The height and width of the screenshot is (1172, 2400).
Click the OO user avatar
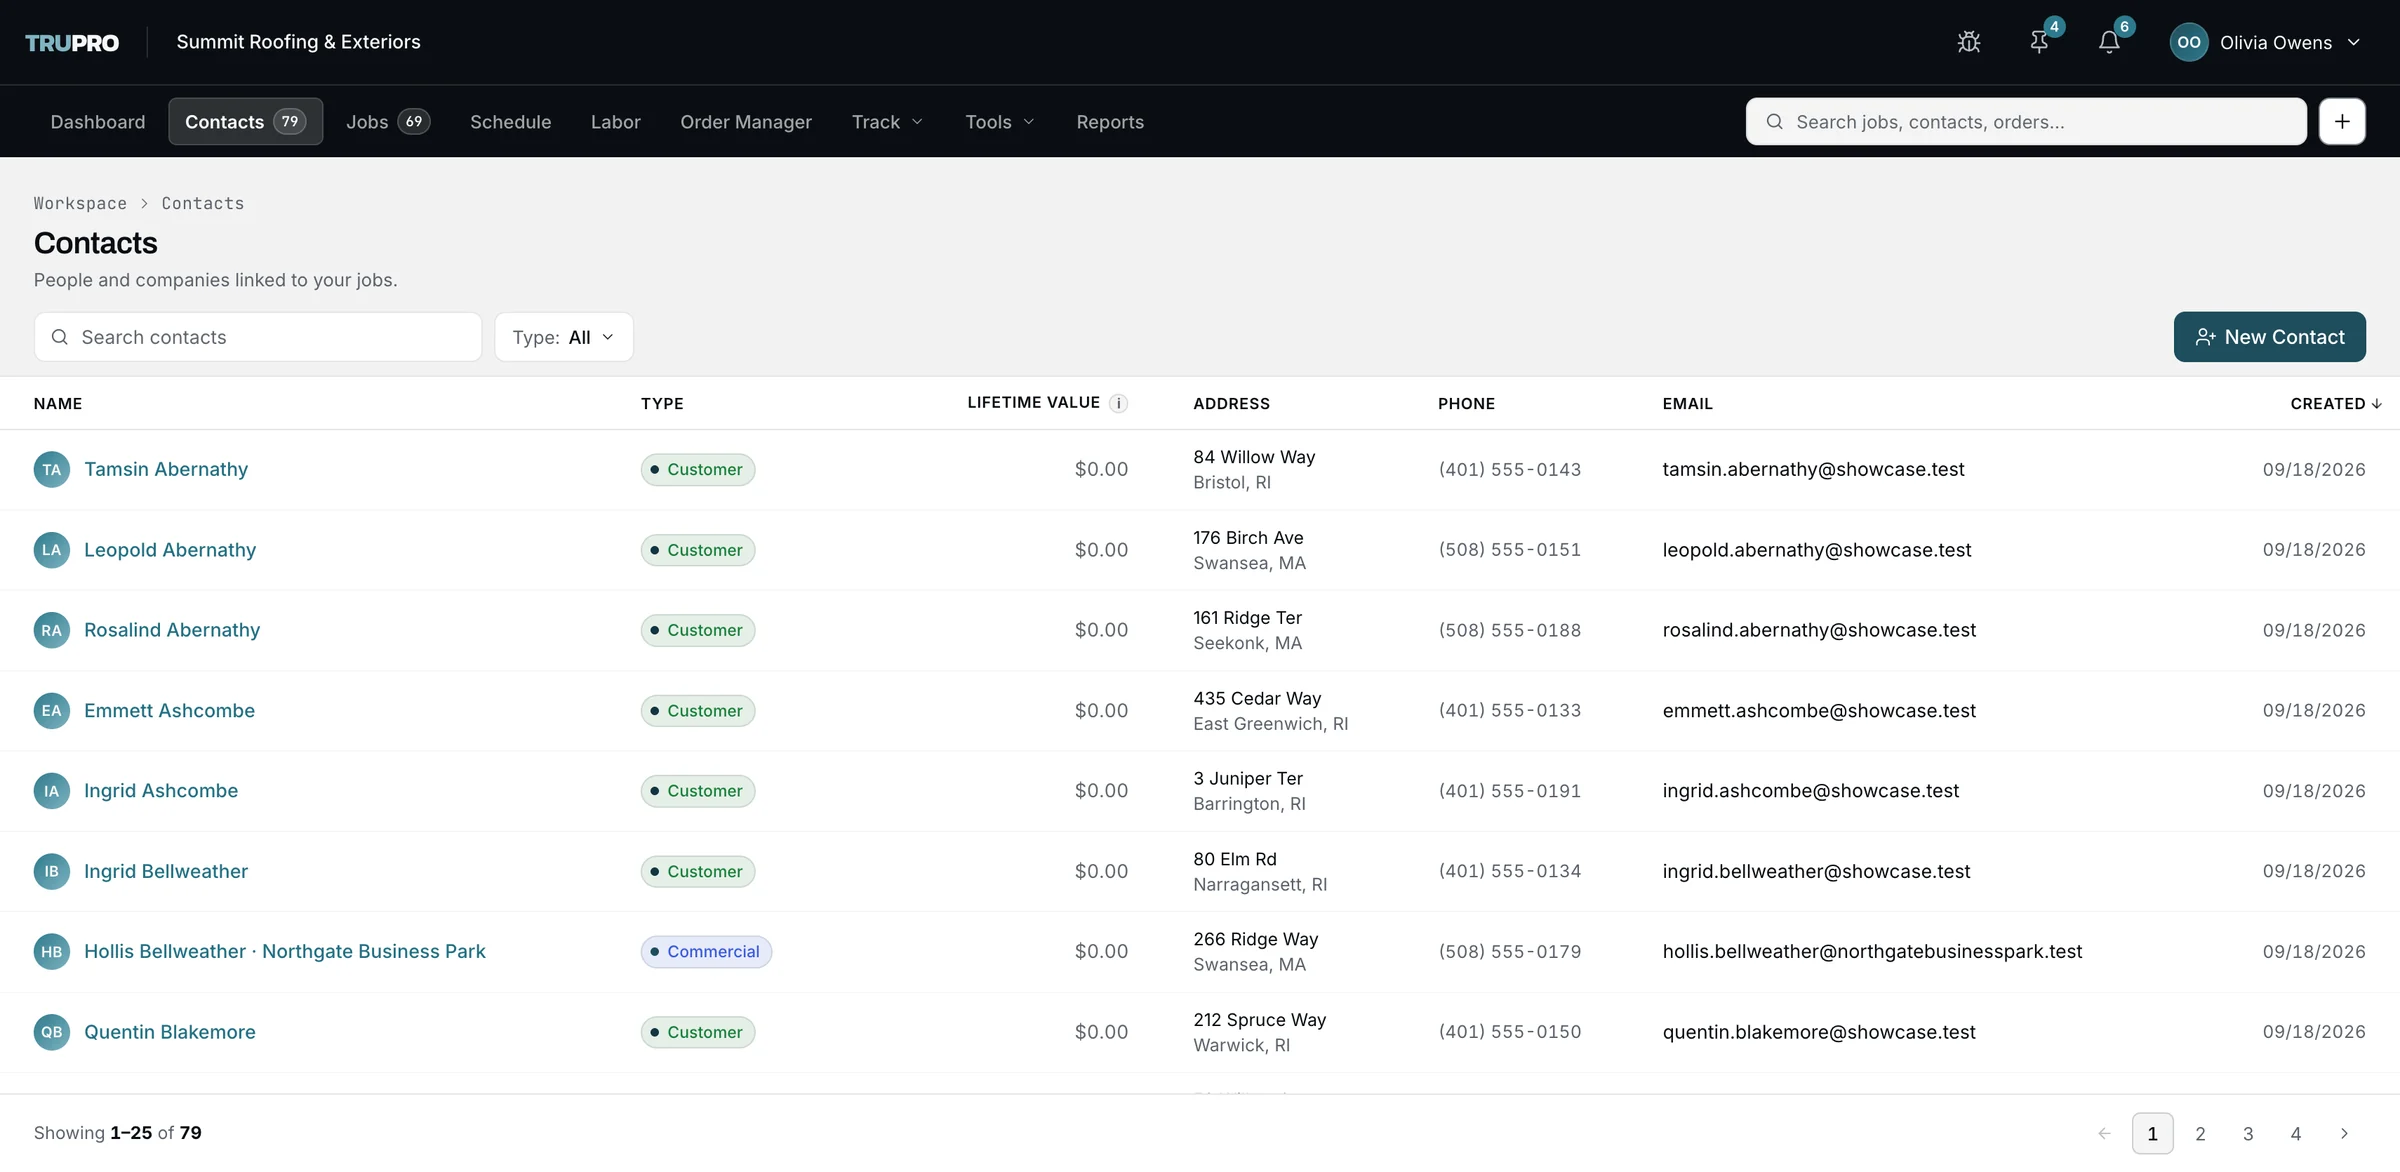(2188, 42)
